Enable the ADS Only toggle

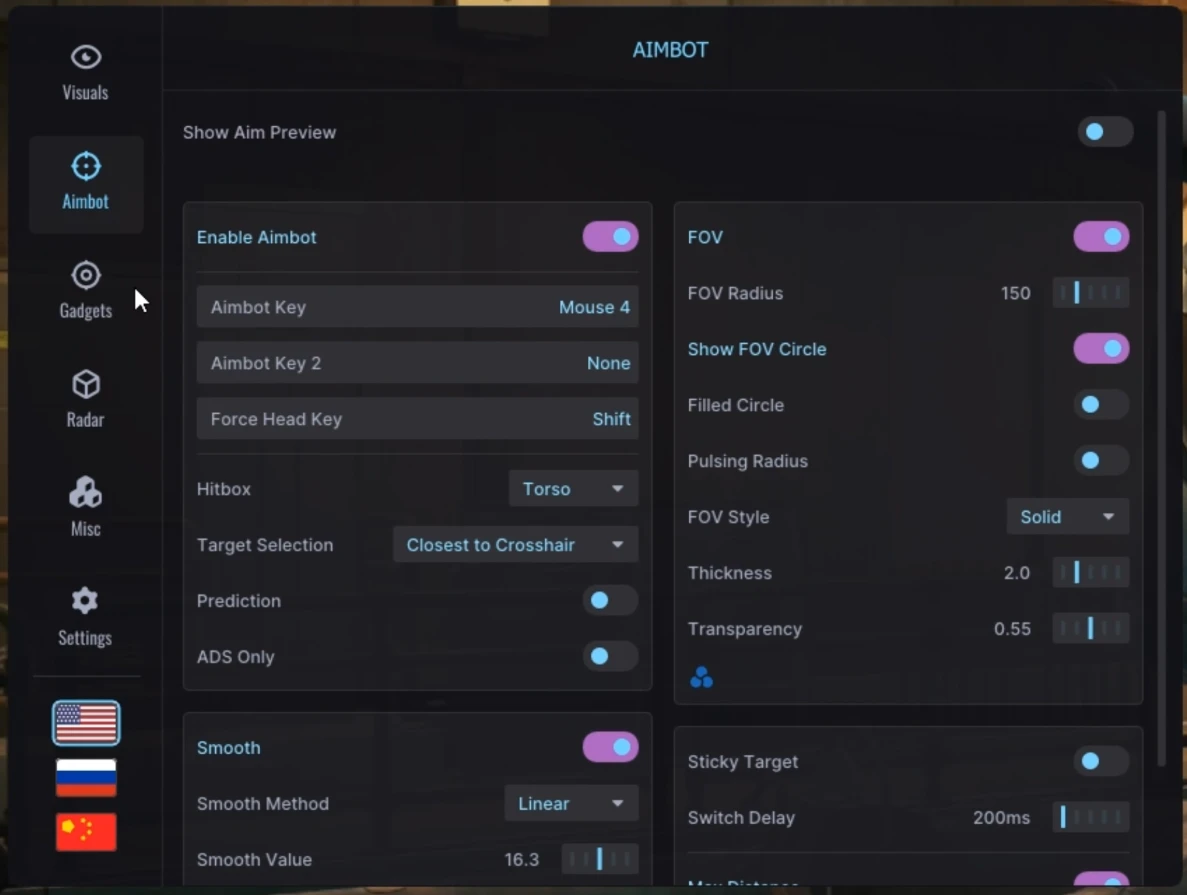pos(610,656)
